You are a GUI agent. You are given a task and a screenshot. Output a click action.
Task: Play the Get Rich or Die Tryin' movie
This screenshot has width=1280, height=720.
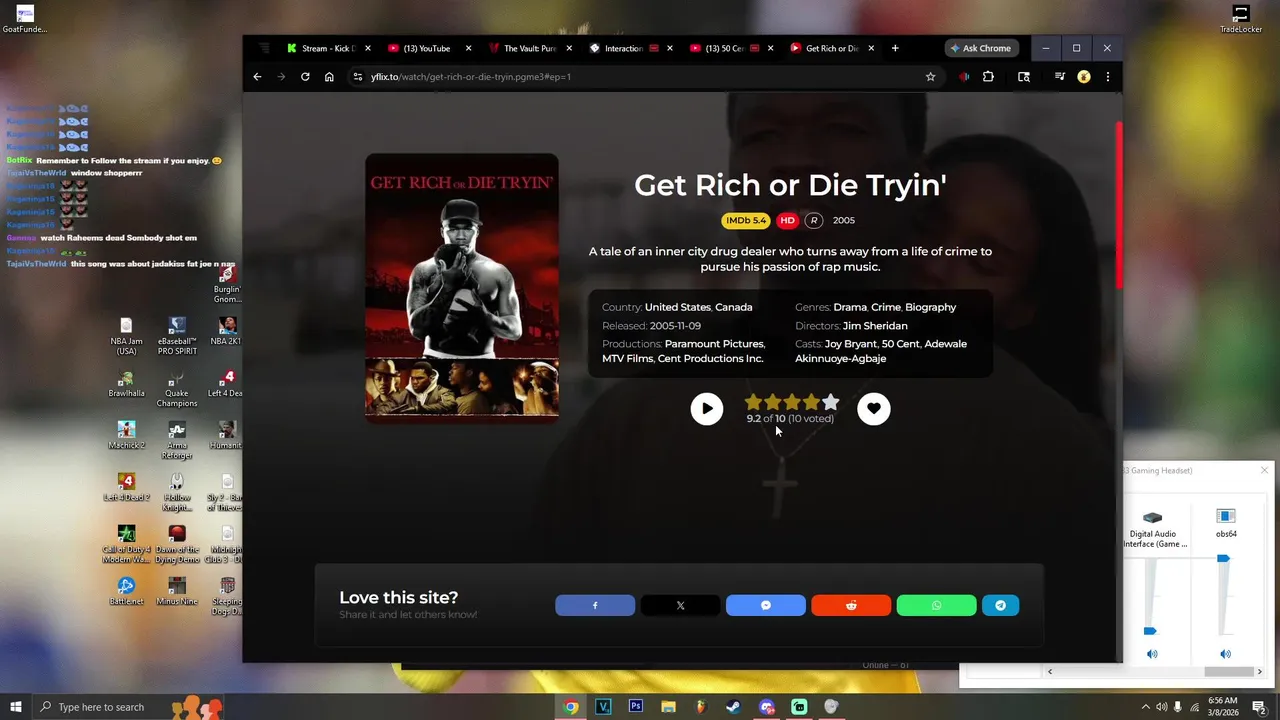point(706,408)
